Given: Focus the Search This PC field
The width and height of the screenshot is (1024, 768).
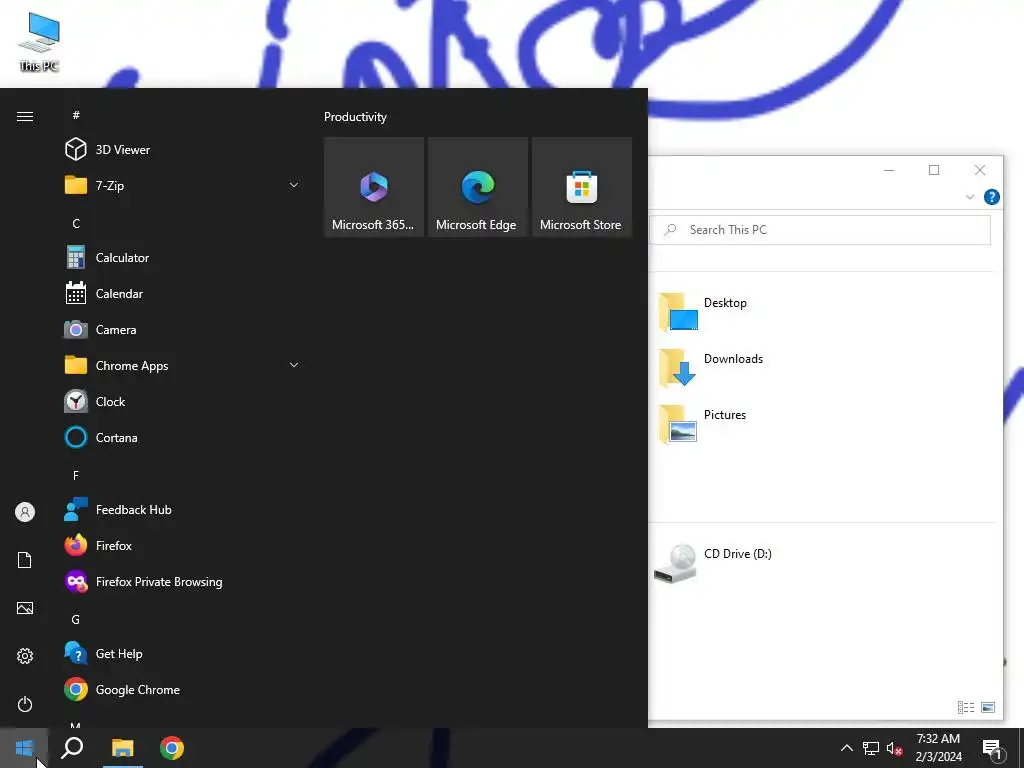Looking at the screenshot, I should click(820, 230).
